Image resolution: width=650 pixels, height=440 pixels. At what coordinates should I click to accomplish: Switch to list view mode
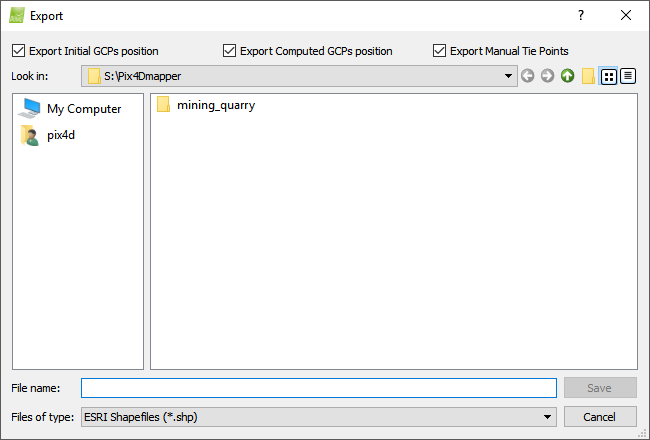click(x=608, y=76)
